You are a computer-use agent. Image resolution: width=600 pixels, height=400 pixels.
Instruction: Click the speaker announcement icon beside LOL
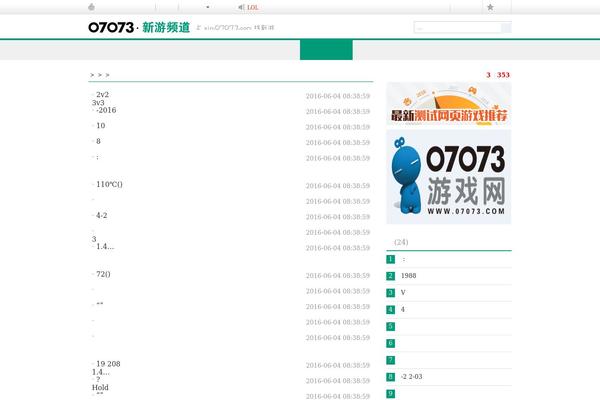tap(241, 7)
